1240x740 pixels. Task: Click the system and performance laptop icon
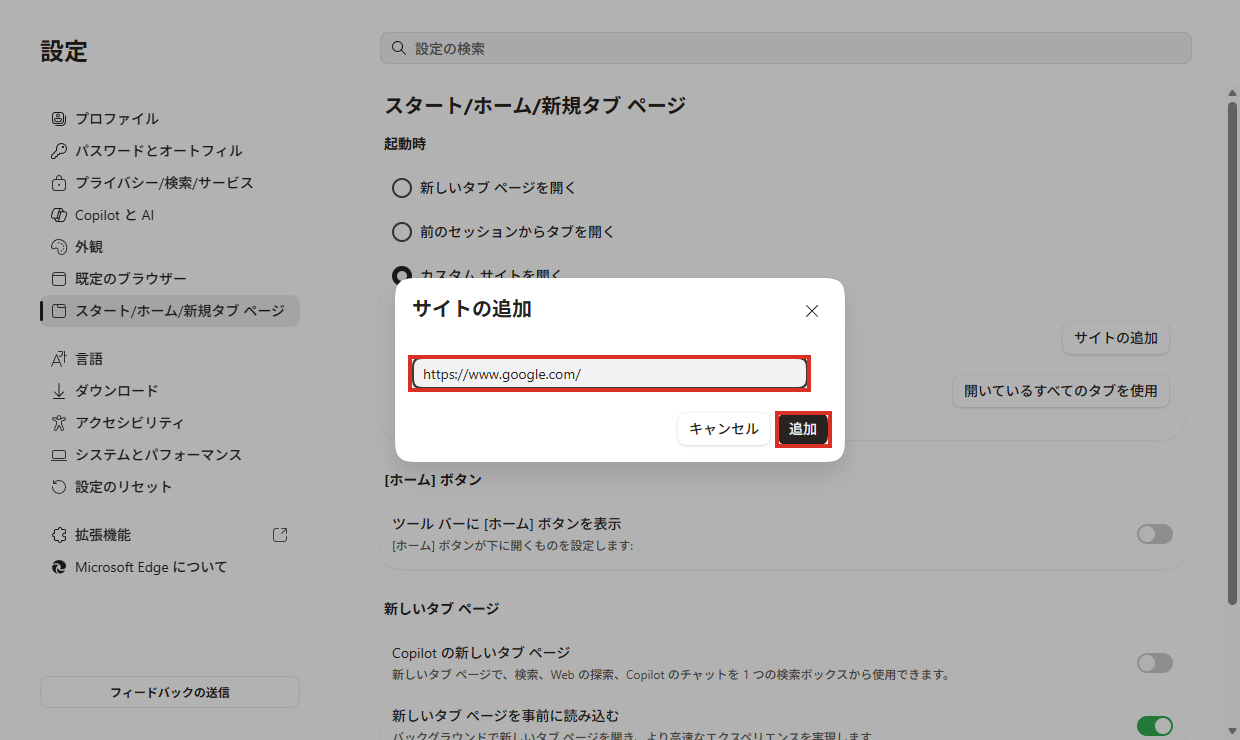pyautogui.click(x=58, y=454)
